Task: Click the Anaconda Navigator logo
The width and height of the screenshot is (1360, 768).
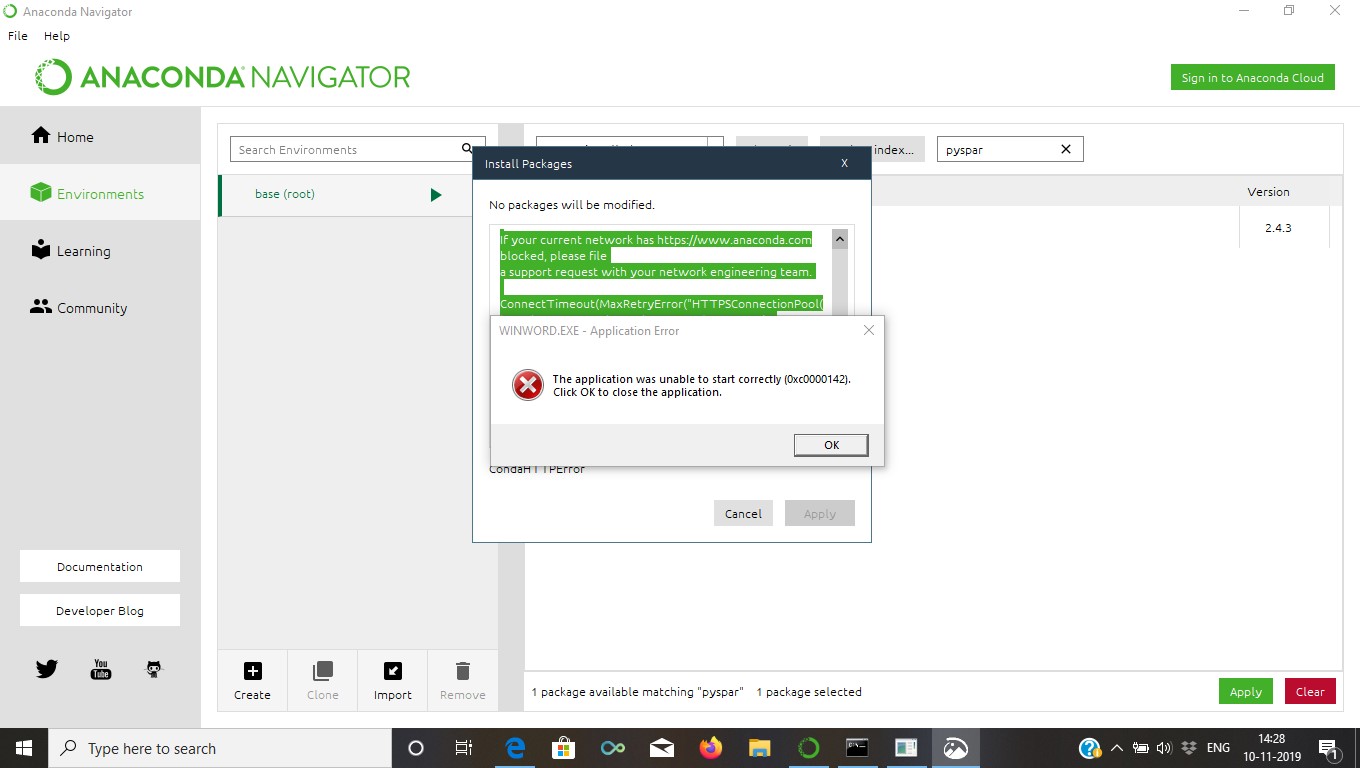Action: tap(223, 77)
